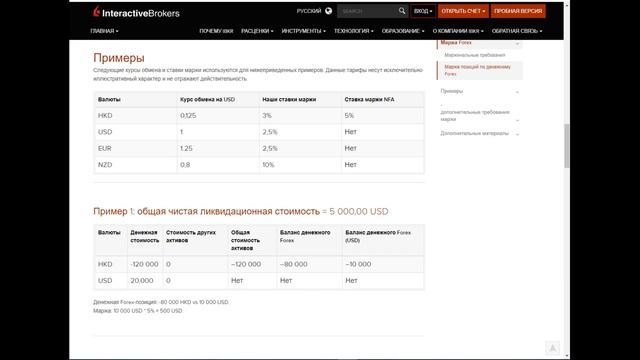
Task: Open the ГЛАВНАЯ menu
Action: point(104,31)
